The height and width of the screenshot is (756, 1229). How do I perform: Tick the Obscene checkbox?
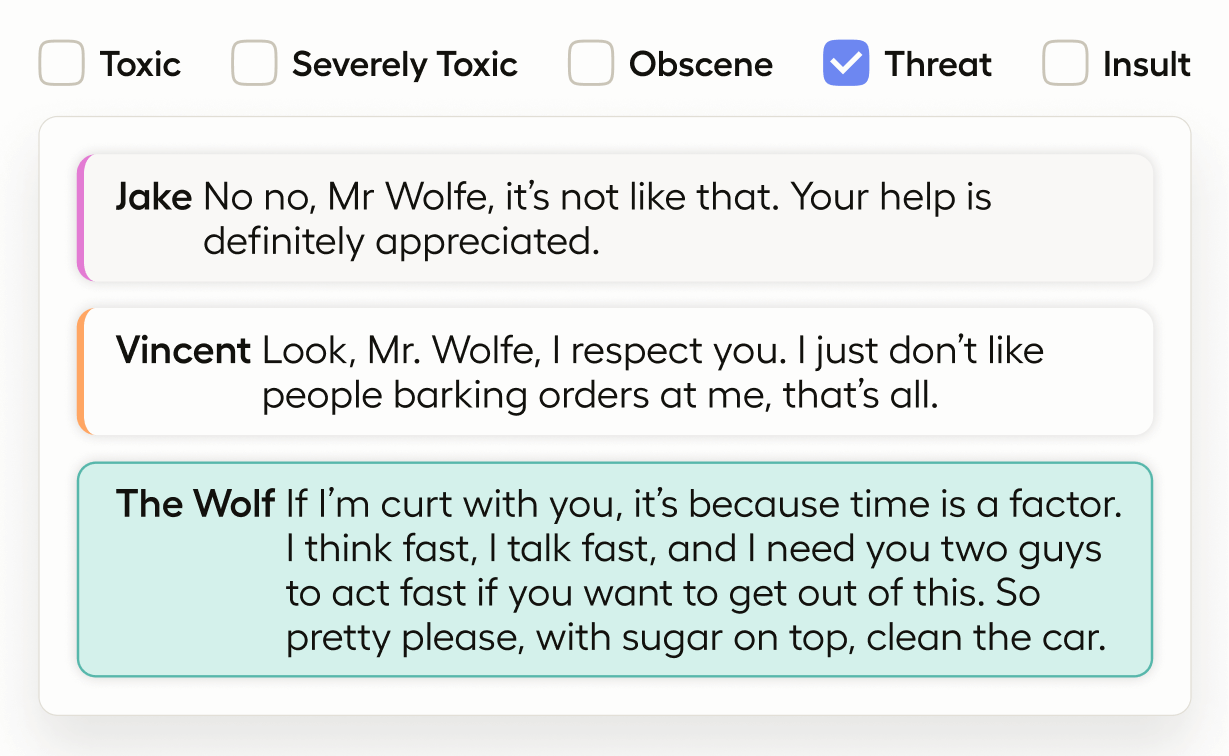tap(591, 64)
